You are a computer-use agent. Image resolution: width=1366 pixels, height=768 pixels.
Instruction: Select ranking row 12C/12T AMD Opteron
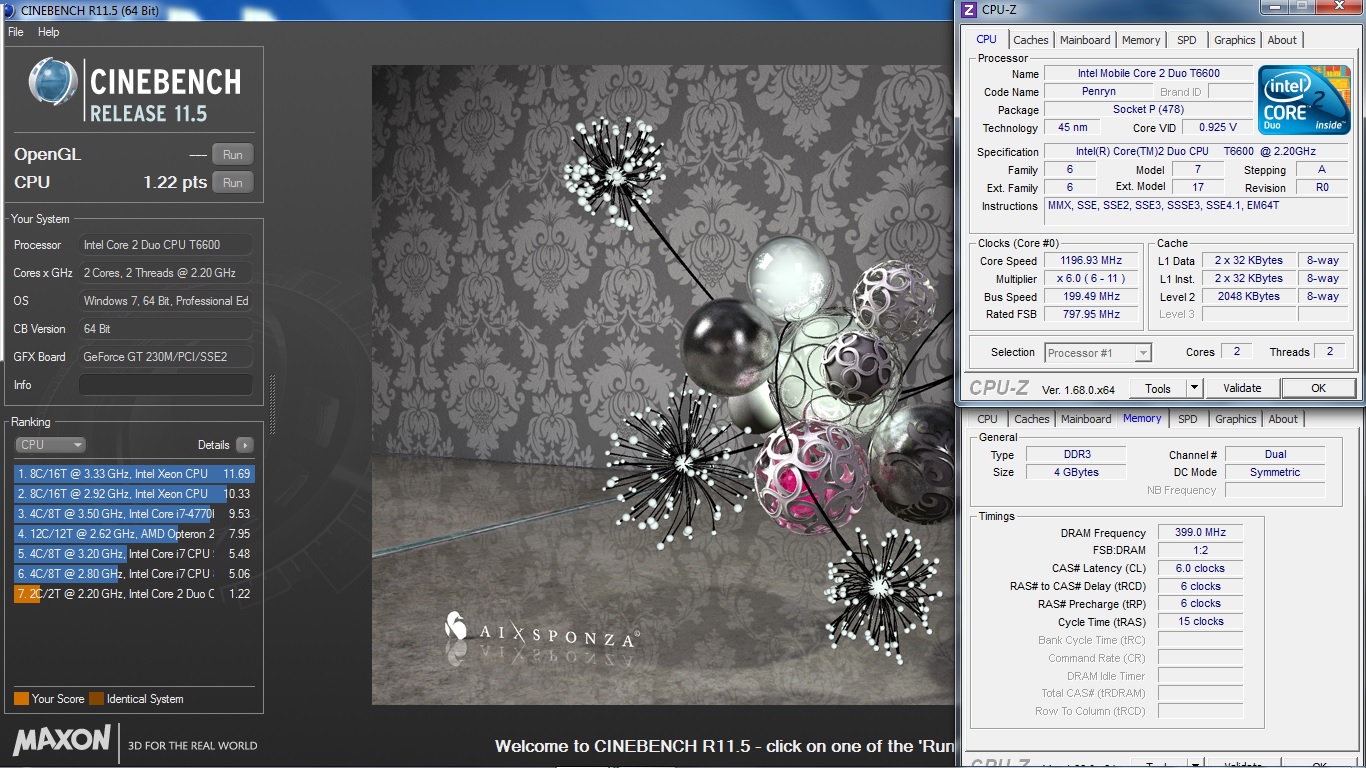(134, 534)
